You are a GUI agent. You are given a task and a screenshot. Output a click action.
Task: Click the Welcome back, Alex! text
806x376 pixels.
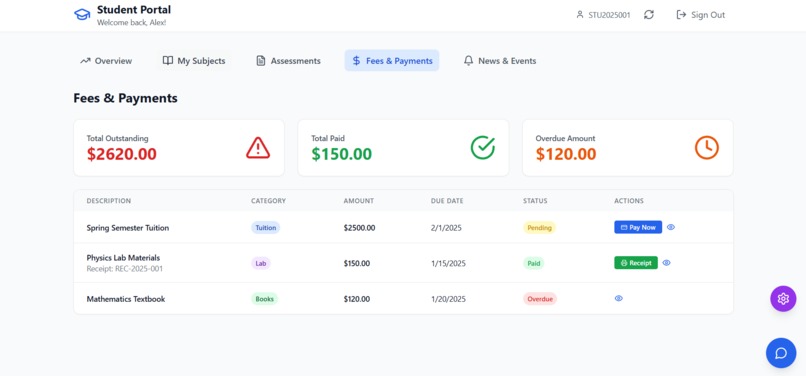pyautogui.click(x=132, y=23)
